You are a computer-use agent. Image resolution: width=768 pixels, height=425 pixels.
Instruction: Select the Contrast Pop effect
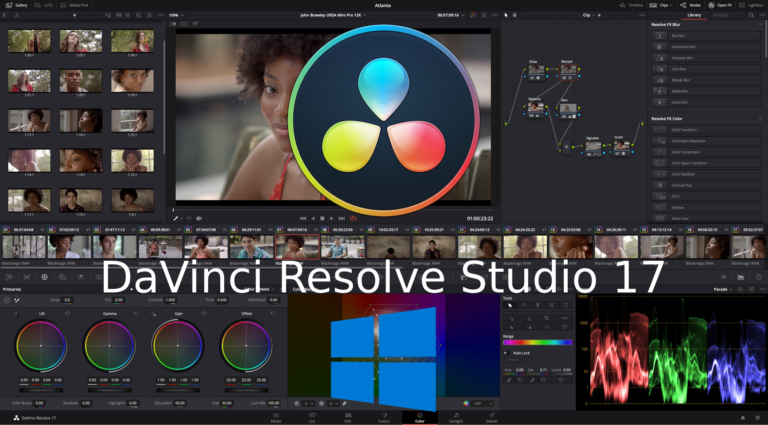pos(706,185)
